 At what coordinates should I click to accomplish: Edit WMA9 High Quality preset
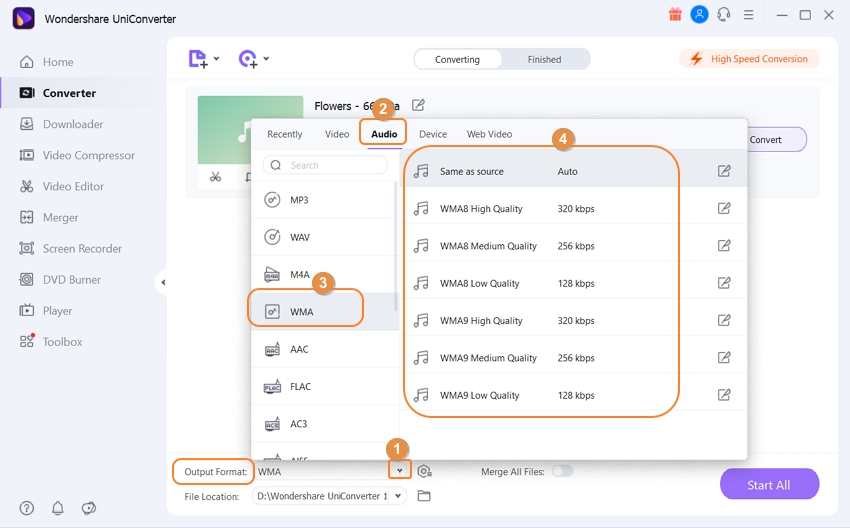tap(724, 320)
